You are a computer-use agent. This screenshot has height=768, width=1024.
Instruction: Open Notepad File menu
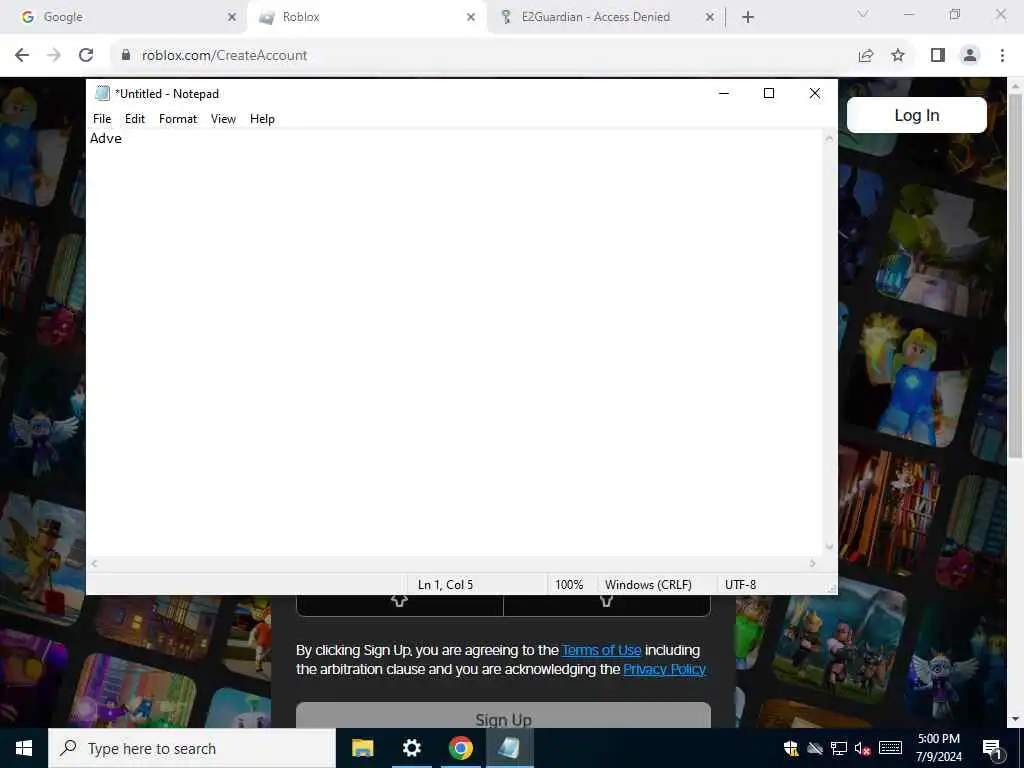coord(102,119)
